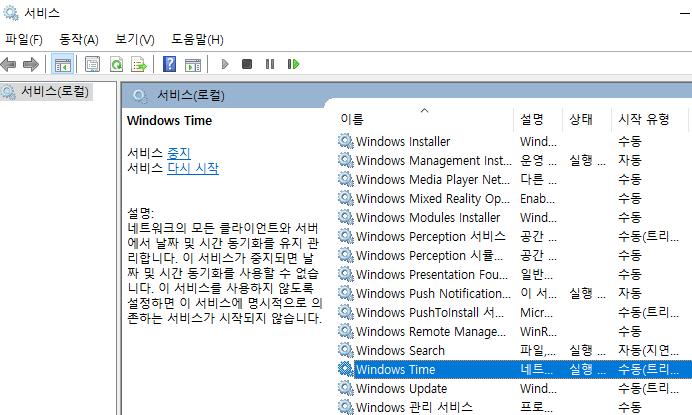Select the highlighted Windows Time service

click(515, 370)
